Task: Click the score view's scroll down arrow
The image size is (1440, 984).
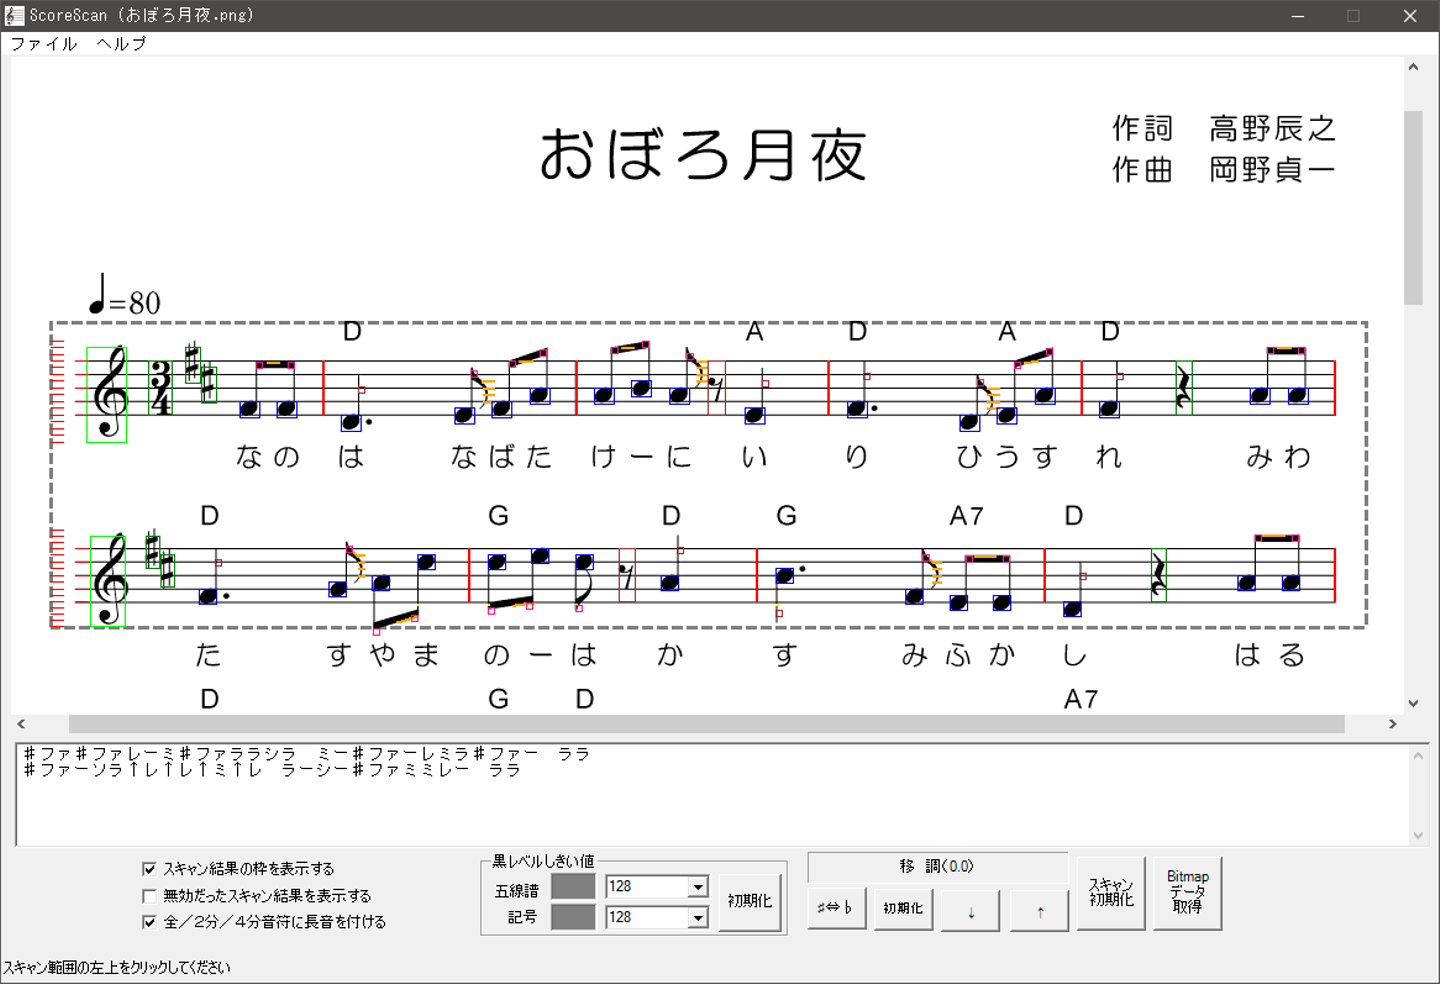Action: click(1413, 703)
